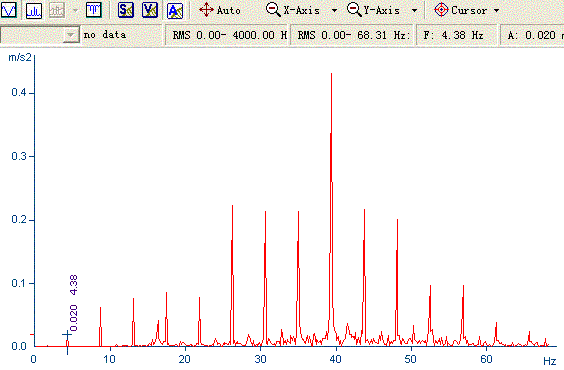Activate the Cursor target icon

coord(441,10)
